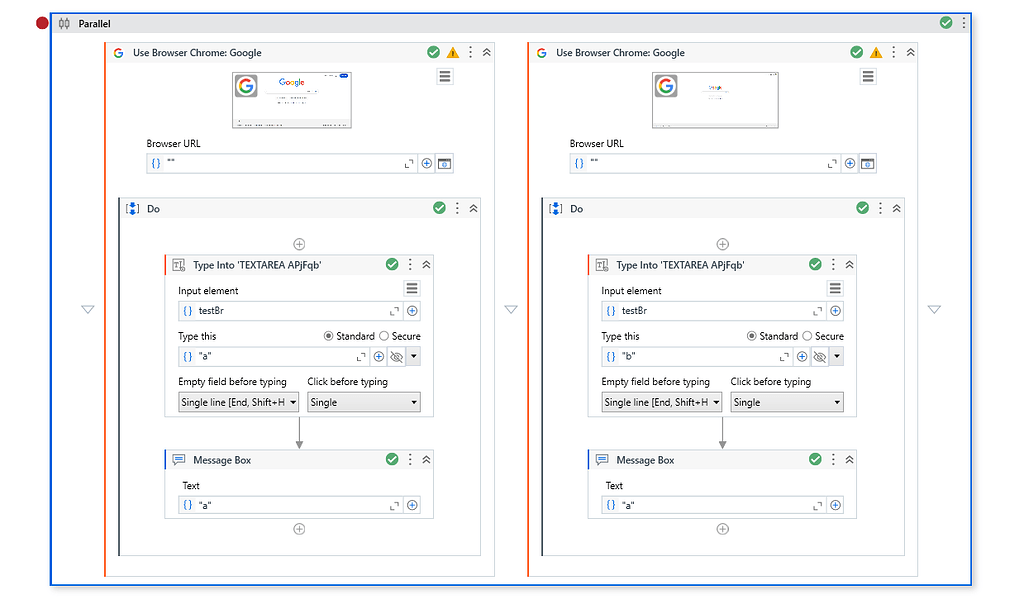Open the kebab menu of right Message Box
Viewport: 1024px width, 609px height.
(833, 459)
